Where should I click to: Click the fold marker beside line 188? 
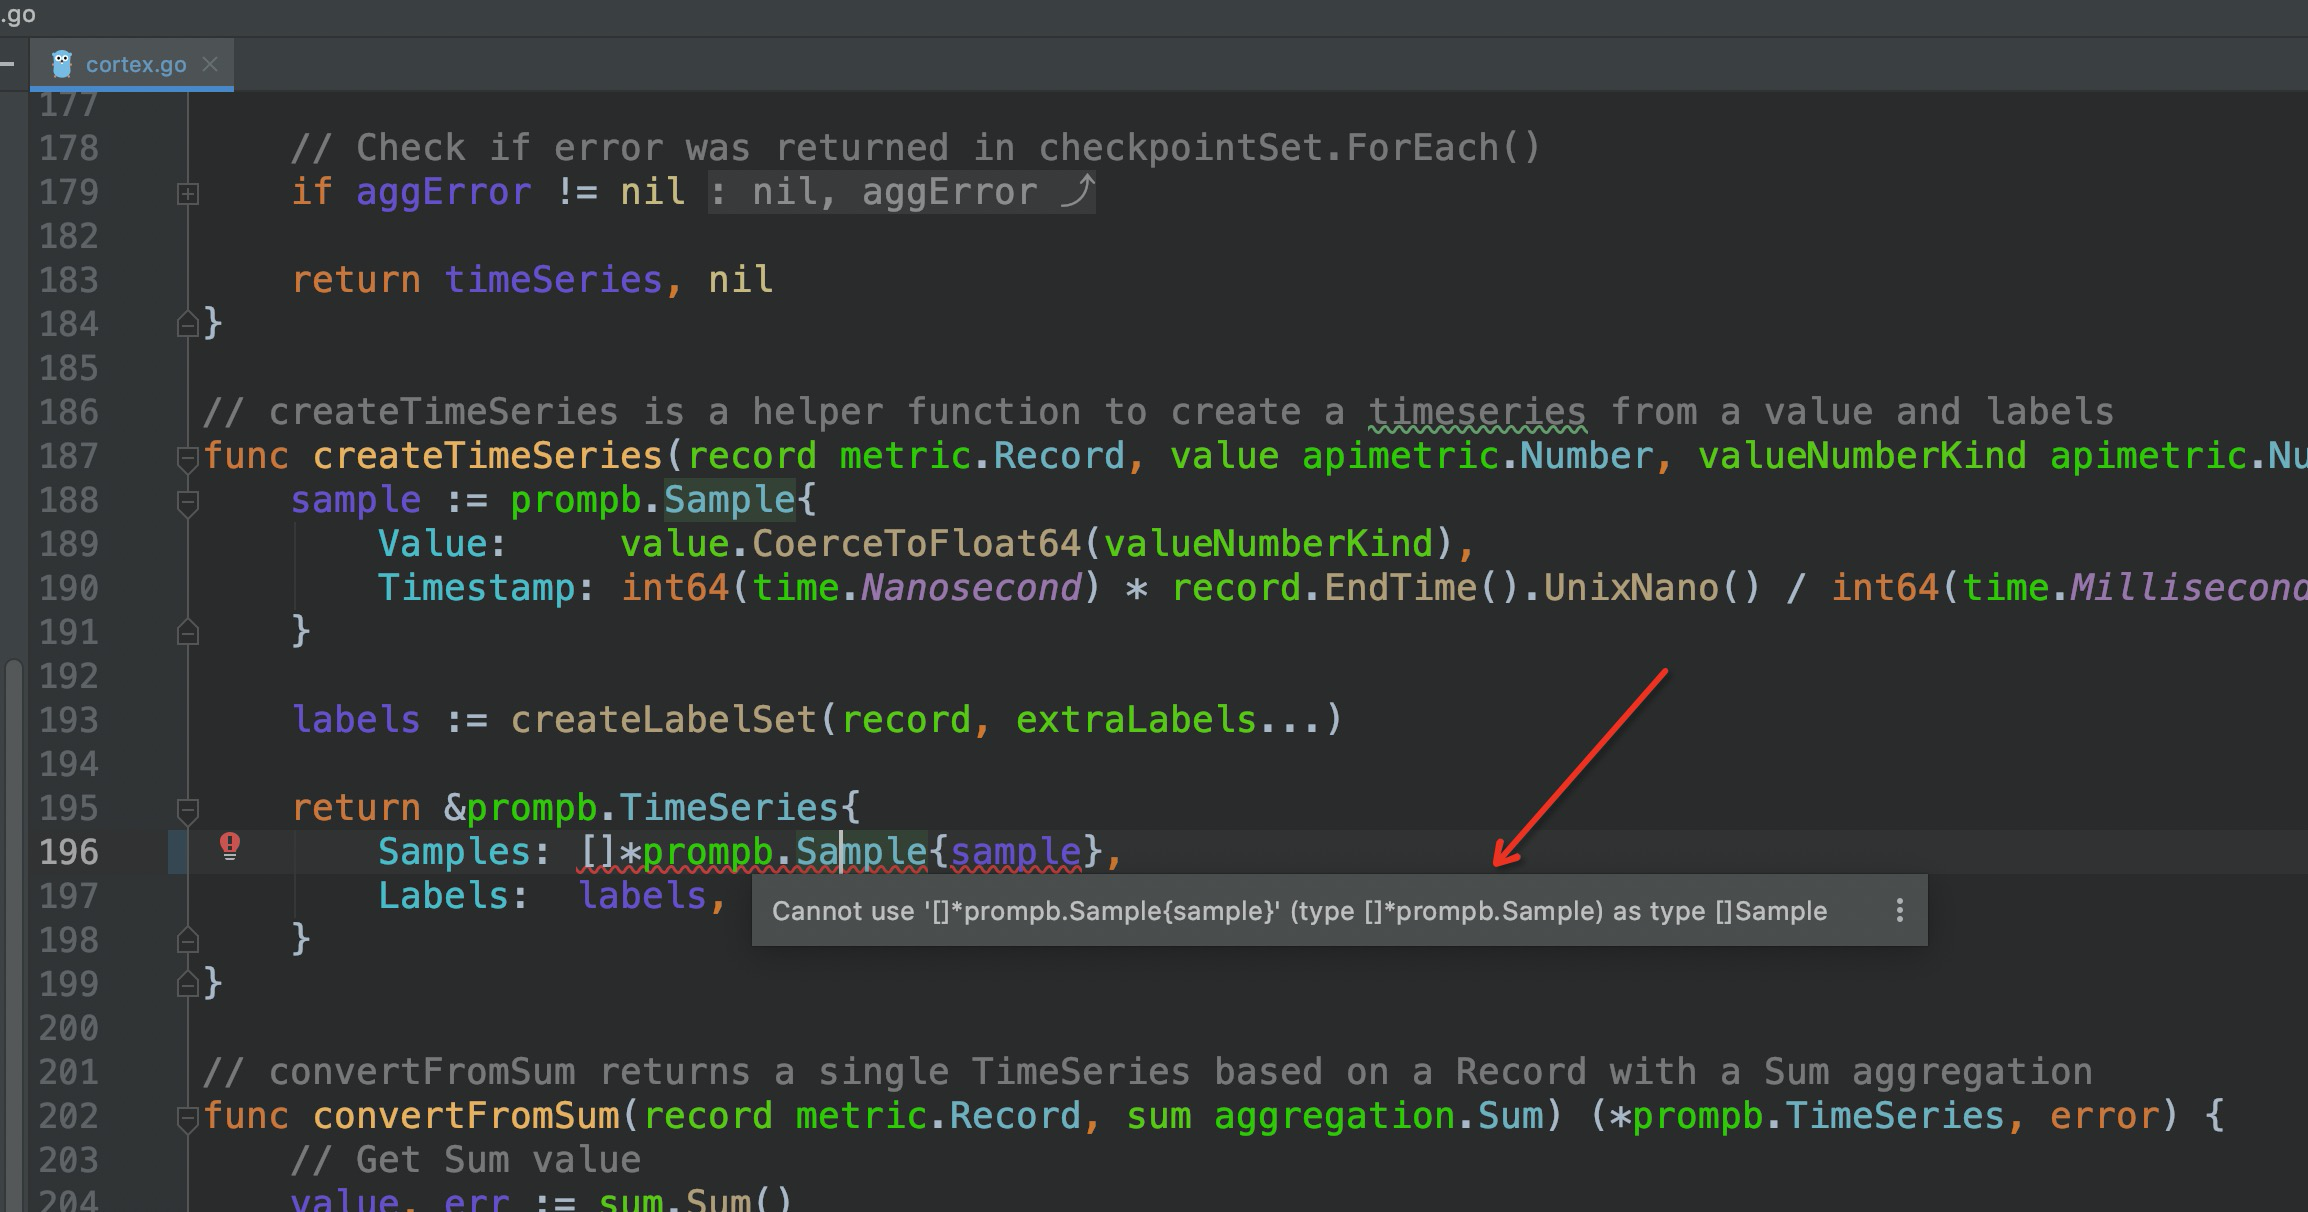point(186,502)
